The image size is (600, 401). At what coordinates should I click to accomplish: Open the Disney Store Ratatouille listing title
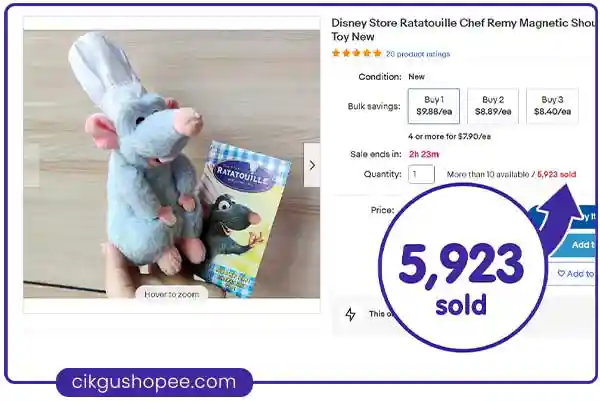[465, 30]
